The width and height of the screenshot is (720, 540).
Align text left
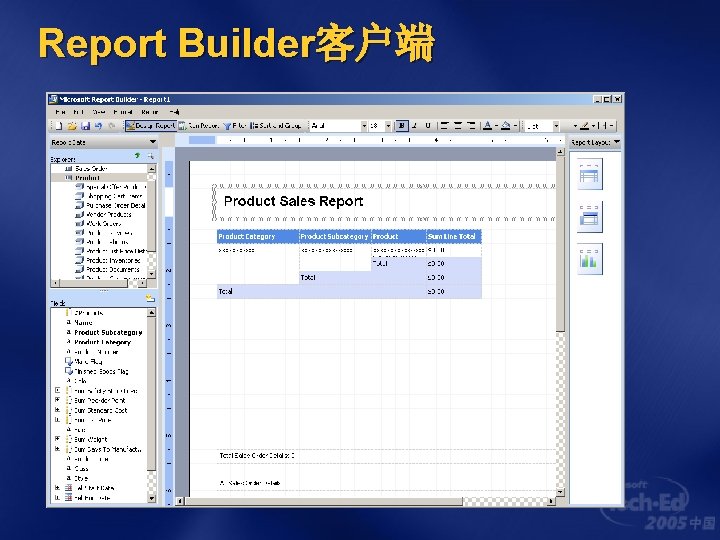pyautogui.click(x=444, y=125)
